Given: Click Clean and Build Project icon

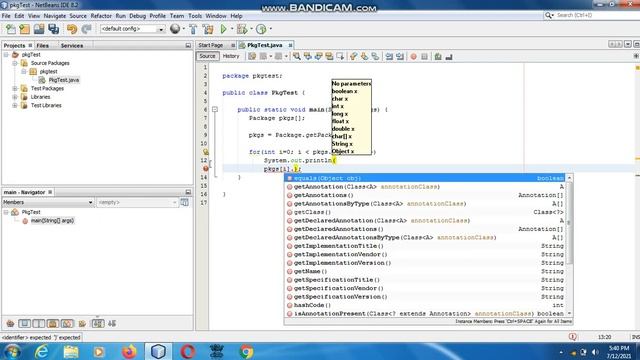Looking at the screenshot, I should click(208, 29).
